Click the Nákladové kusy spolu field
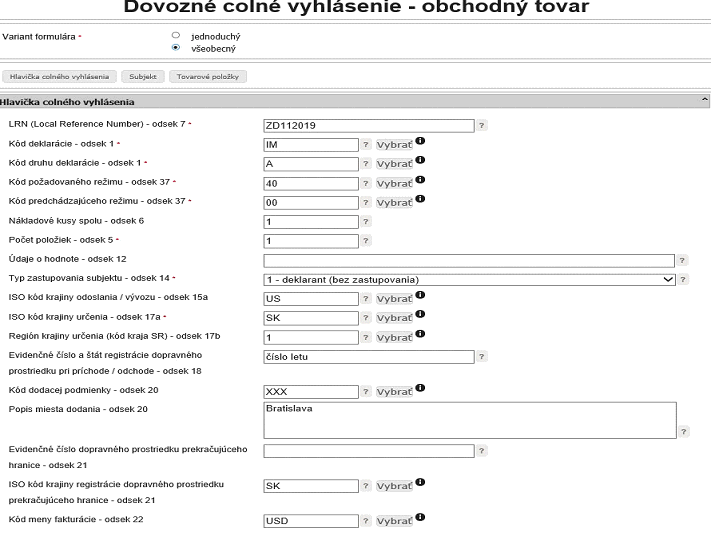 pyautogui.click(x=311, y=222)
